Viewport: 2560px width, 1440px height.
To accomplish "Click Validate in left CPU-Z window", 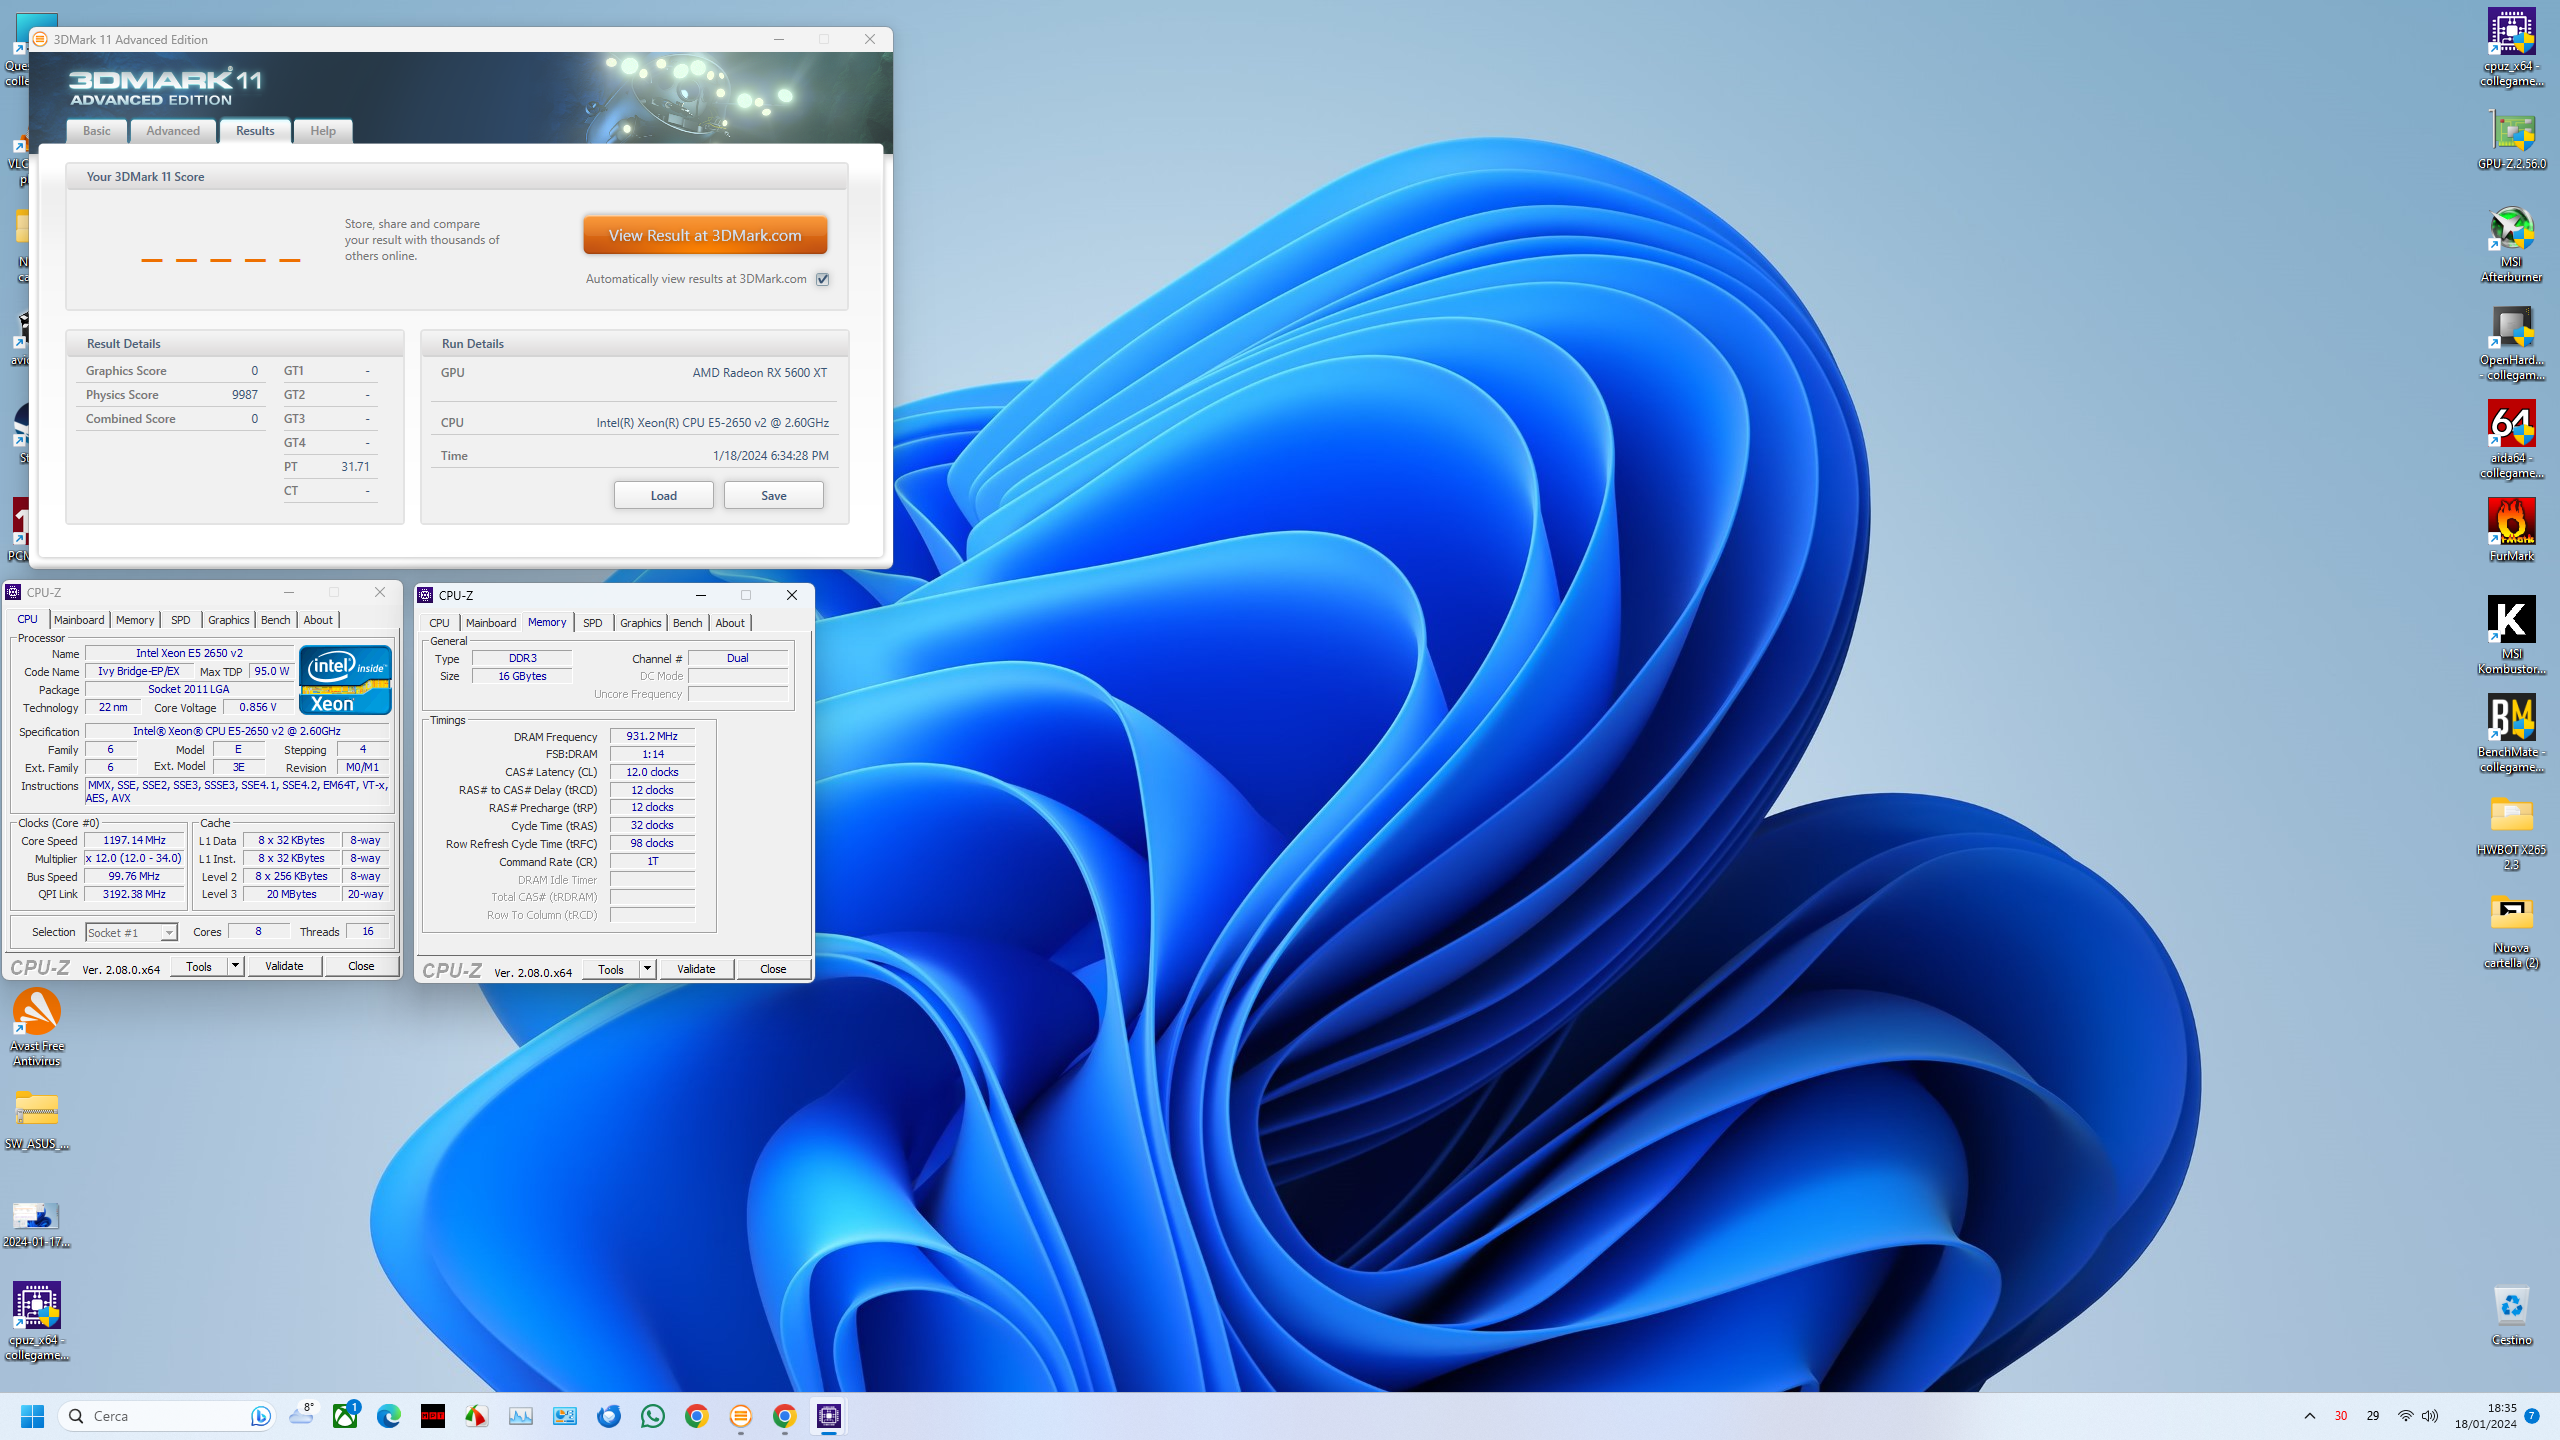I will click(284, 966).
